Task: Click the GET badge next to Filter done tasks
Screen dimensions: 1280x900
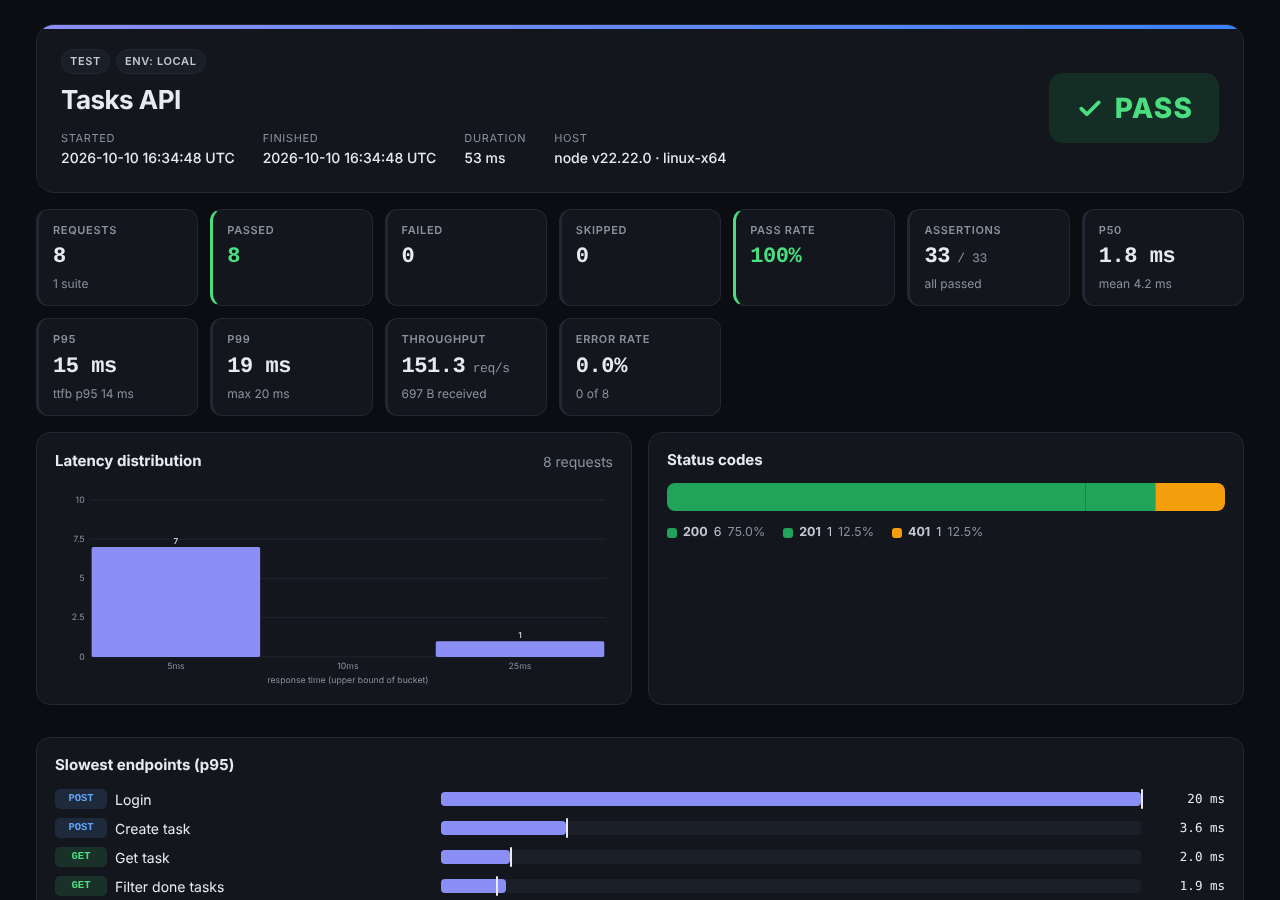Action: tap(81, 886)
